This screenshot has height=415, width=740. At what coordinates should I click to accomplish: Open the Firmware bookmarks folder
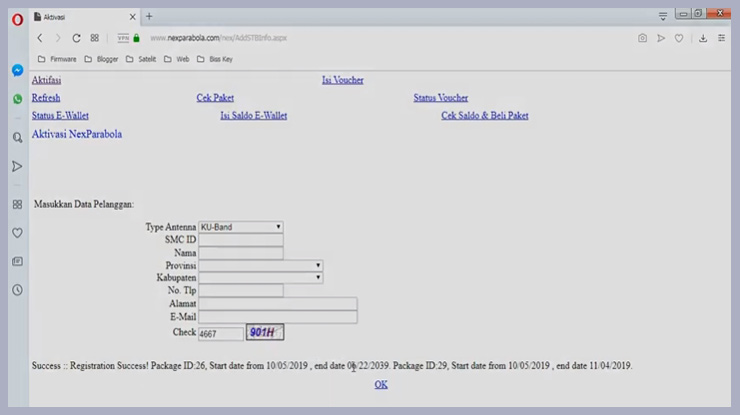point(57,59)
